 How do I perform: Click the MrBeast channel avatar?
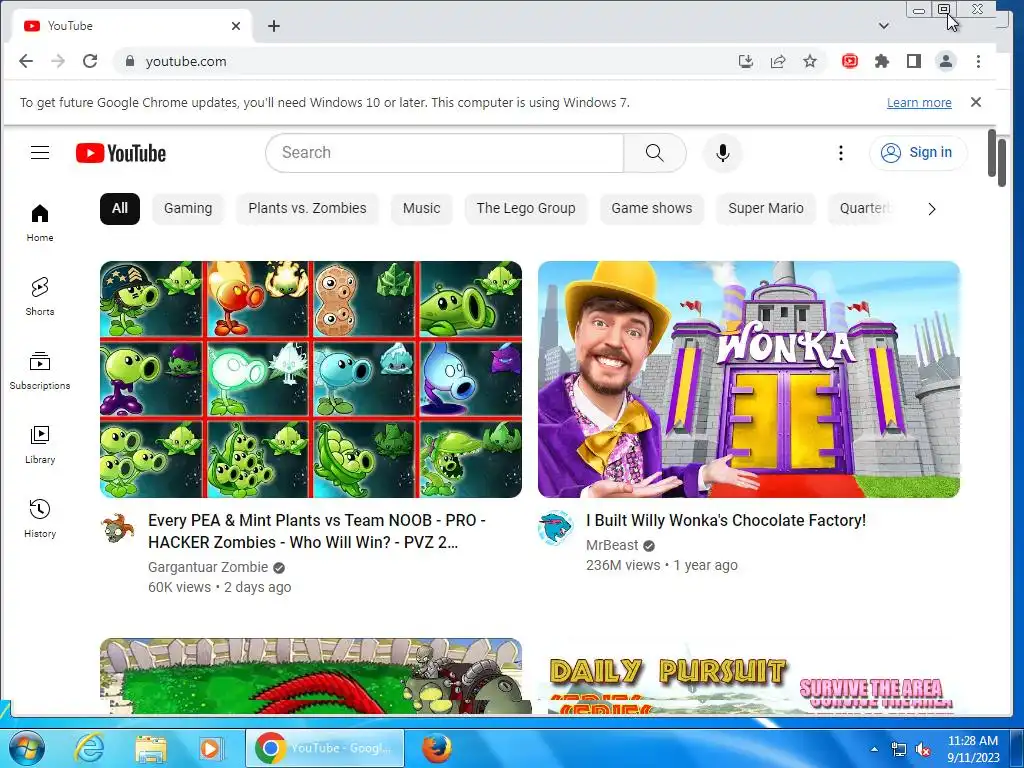point(556,528)
